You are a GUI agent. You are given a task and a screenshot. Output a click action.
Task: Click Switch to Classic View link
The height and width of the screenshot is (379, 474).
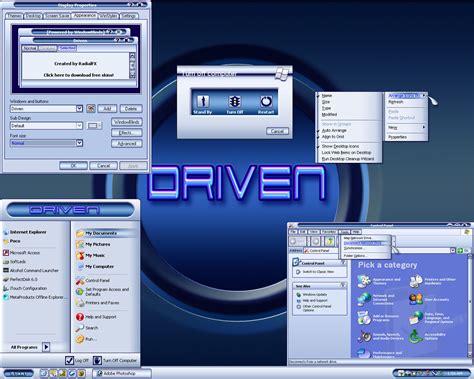pos(318,272)
